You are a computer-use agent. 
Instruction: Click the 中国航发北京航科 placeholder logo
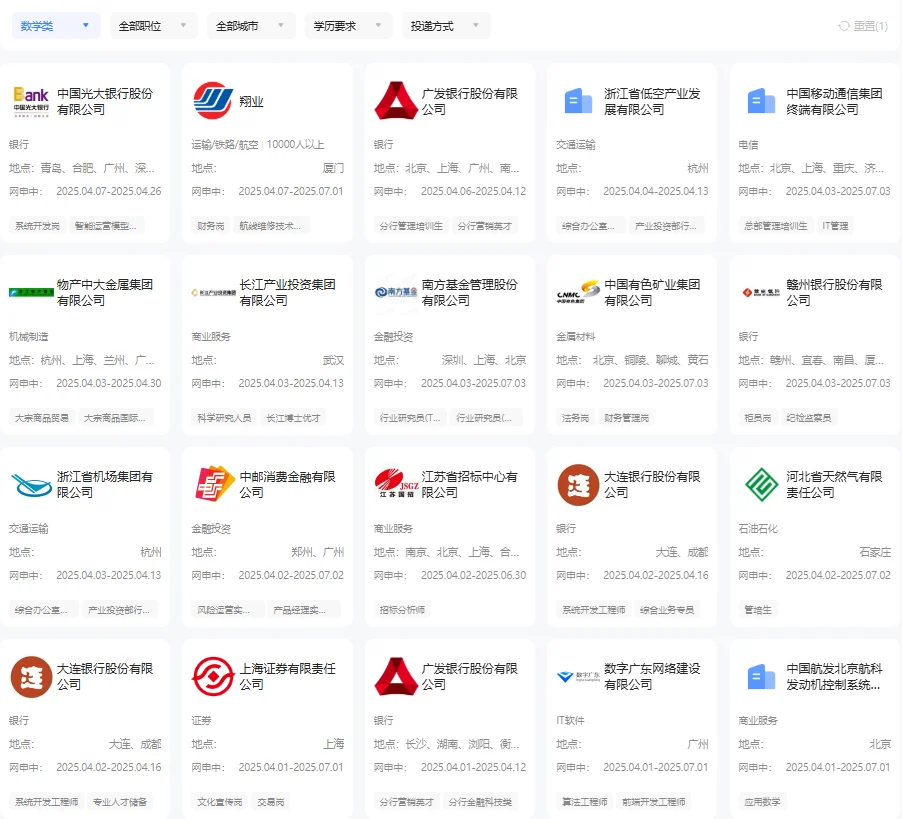point(760,677)
